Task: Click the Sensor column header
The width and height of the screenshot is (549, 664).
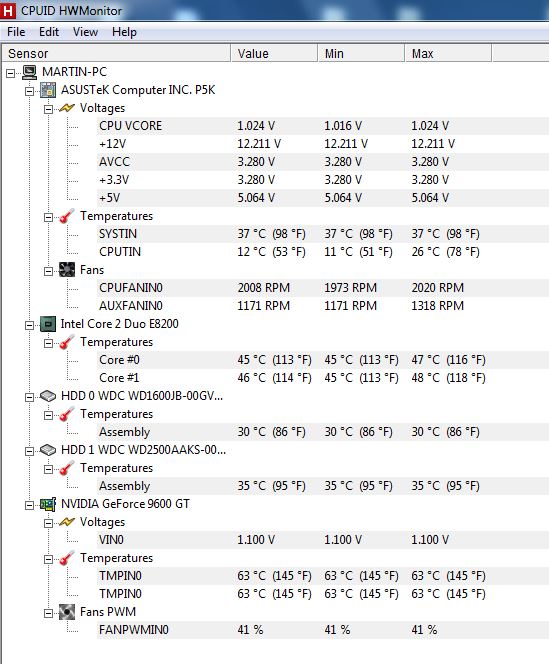Action: point(116,53)
